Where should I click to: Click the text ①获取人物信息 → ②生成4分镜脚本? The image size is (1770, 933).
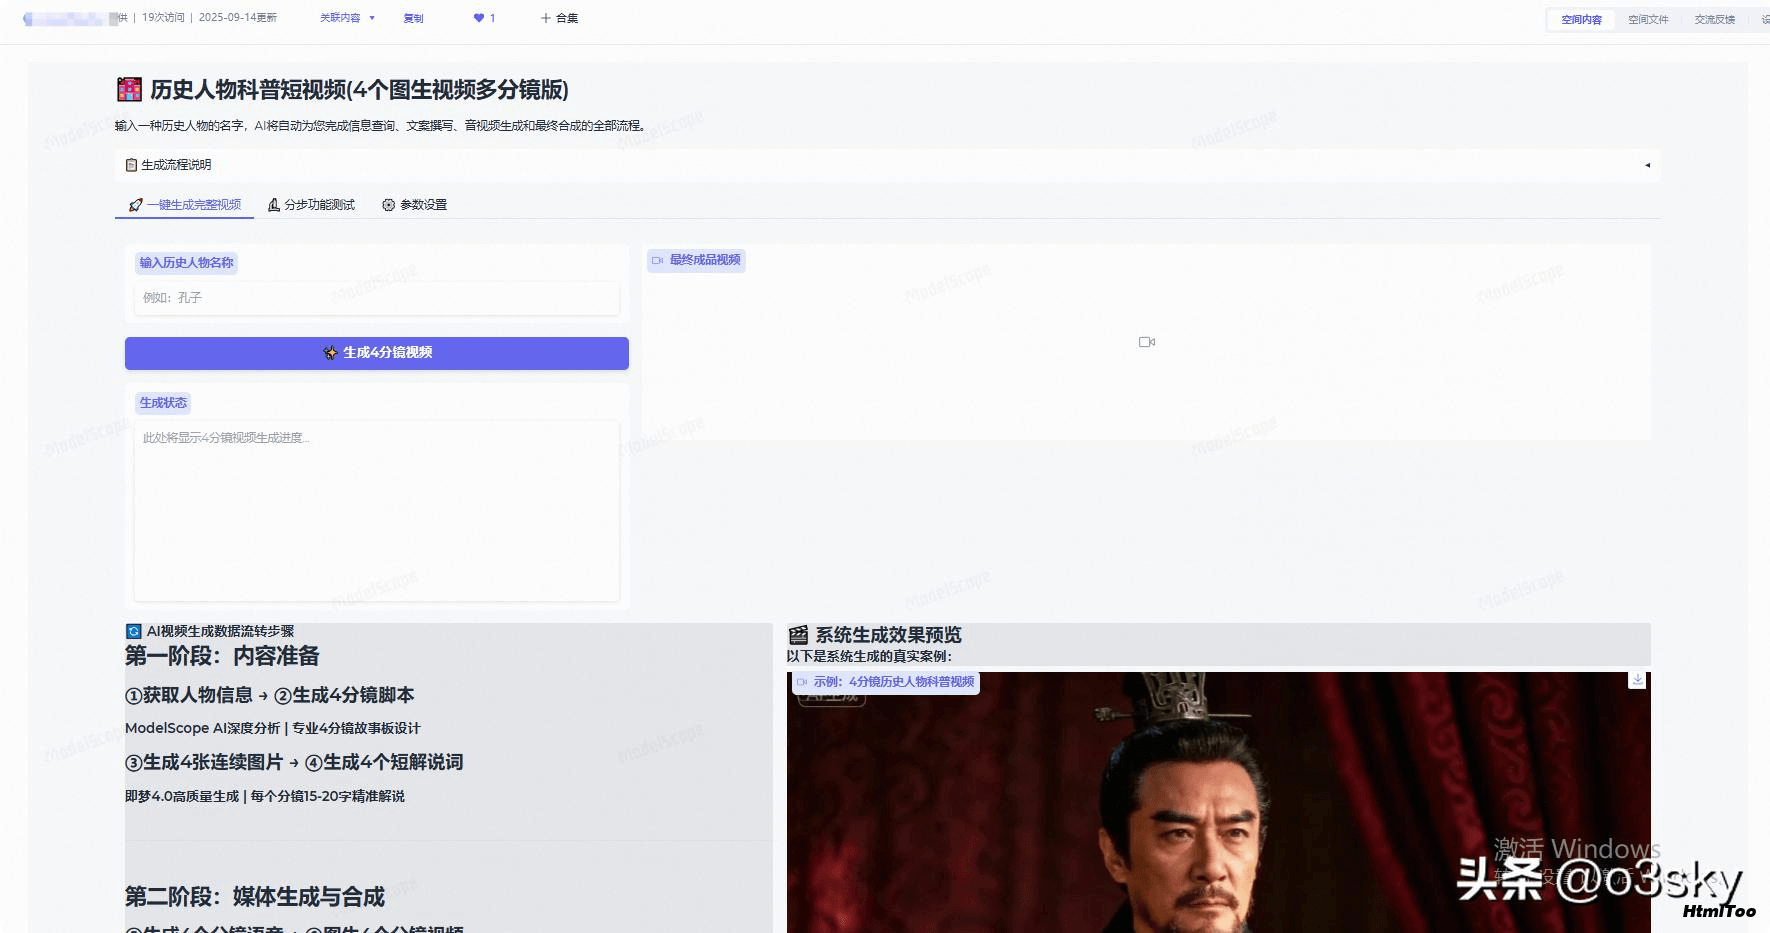tap(269, 695)
